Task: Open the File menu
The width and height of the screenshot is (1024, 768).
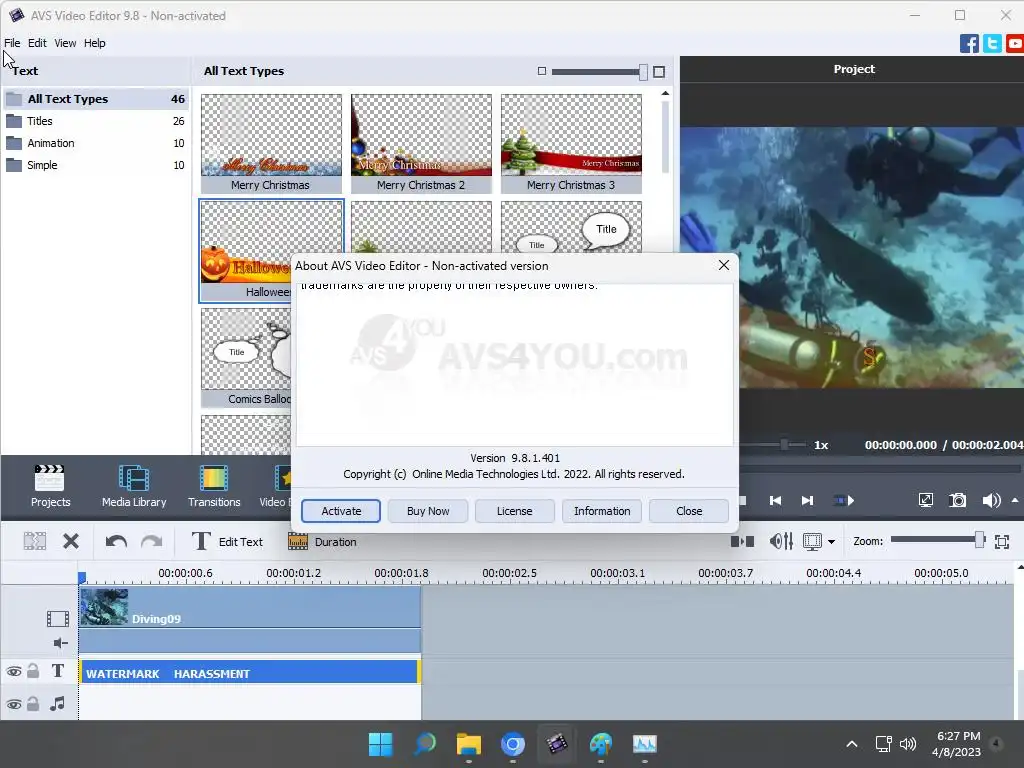Action: point(12,43)
